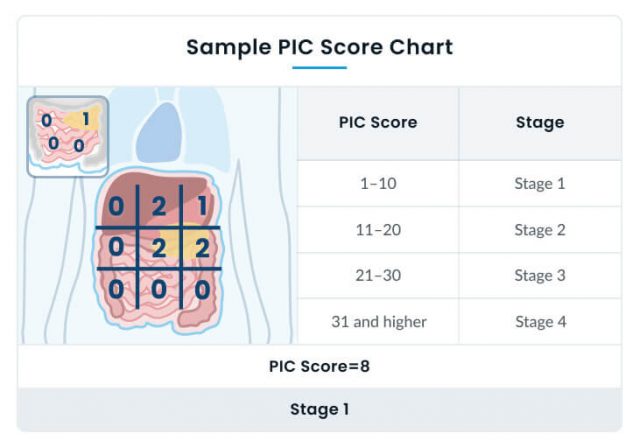The width and height of the screenshot is (640, 447).
Task: Click the Stage 3 table cell
Action: click(540, 276)
